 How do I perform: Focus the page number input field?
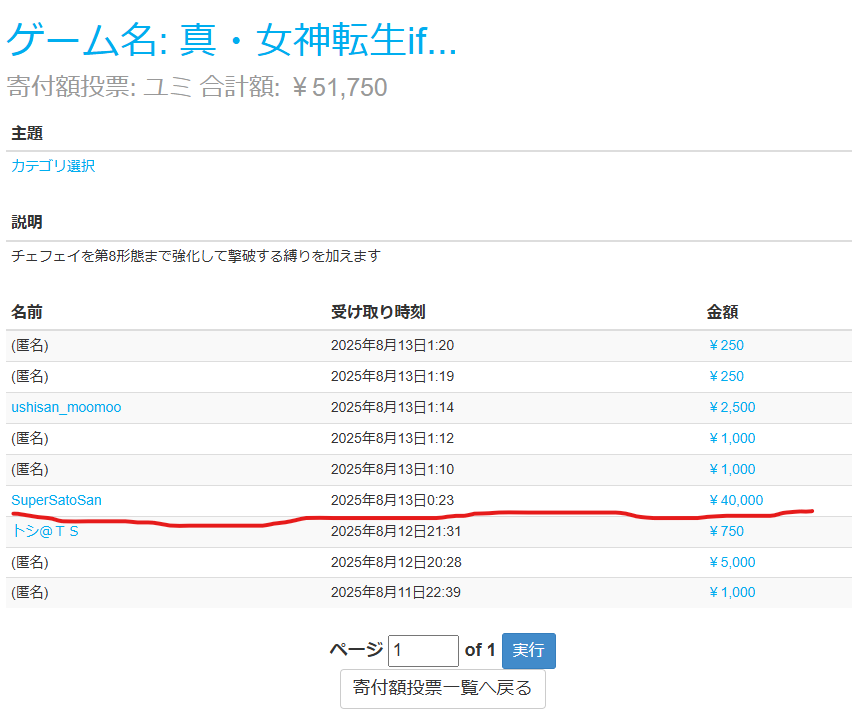(423, 651)
